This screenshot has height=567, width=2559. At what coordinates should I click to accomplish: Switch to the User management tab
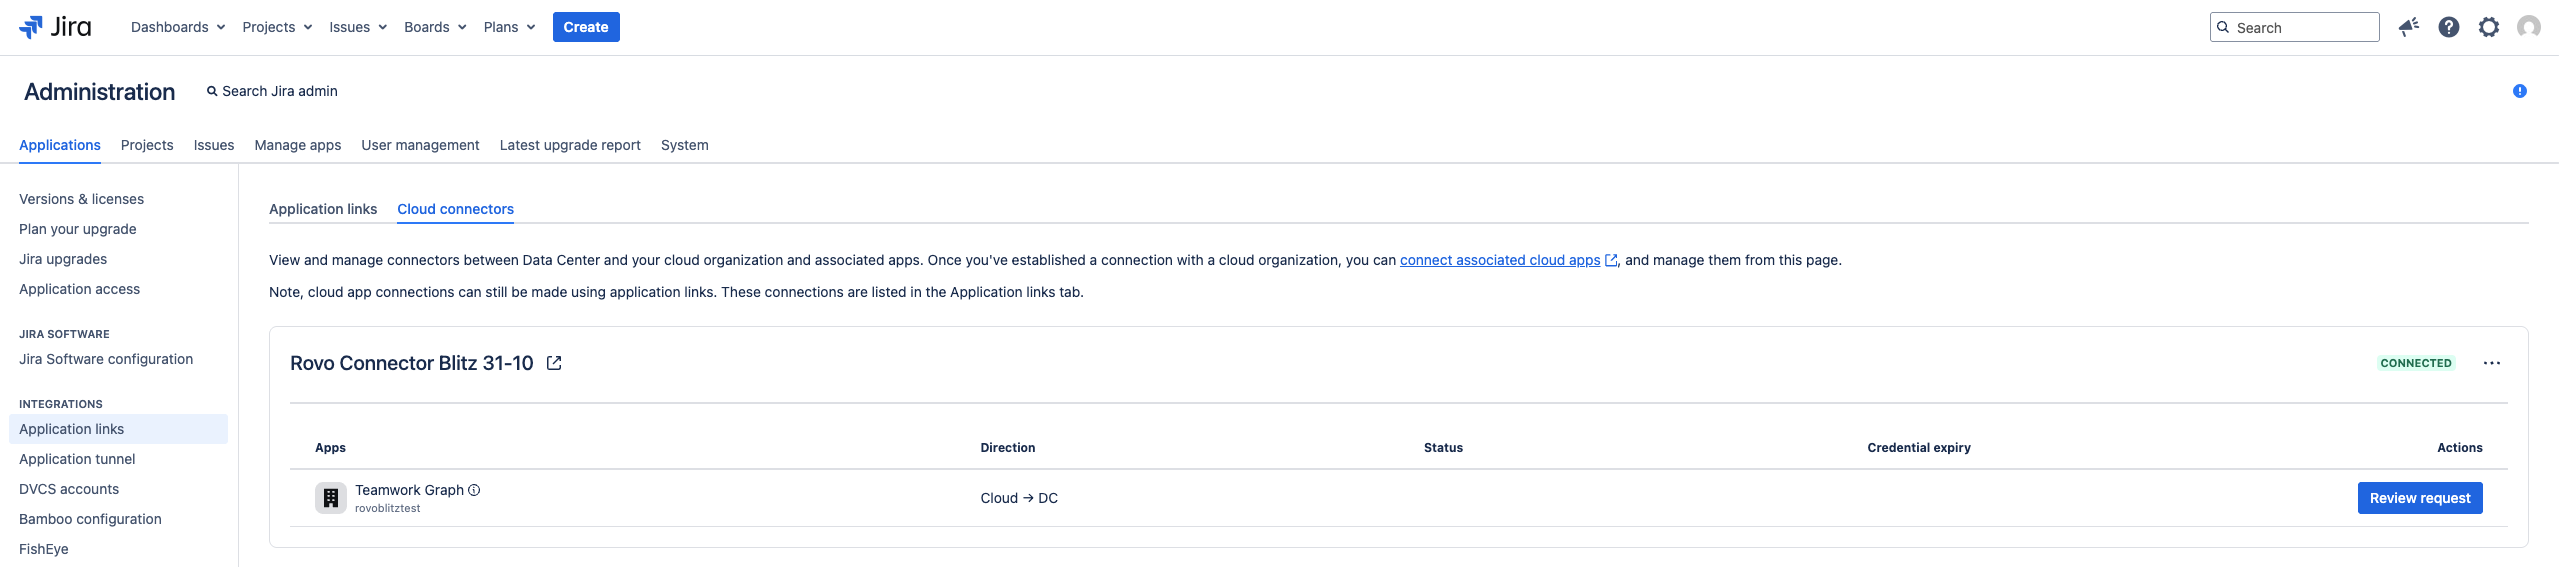coord(420,145)
